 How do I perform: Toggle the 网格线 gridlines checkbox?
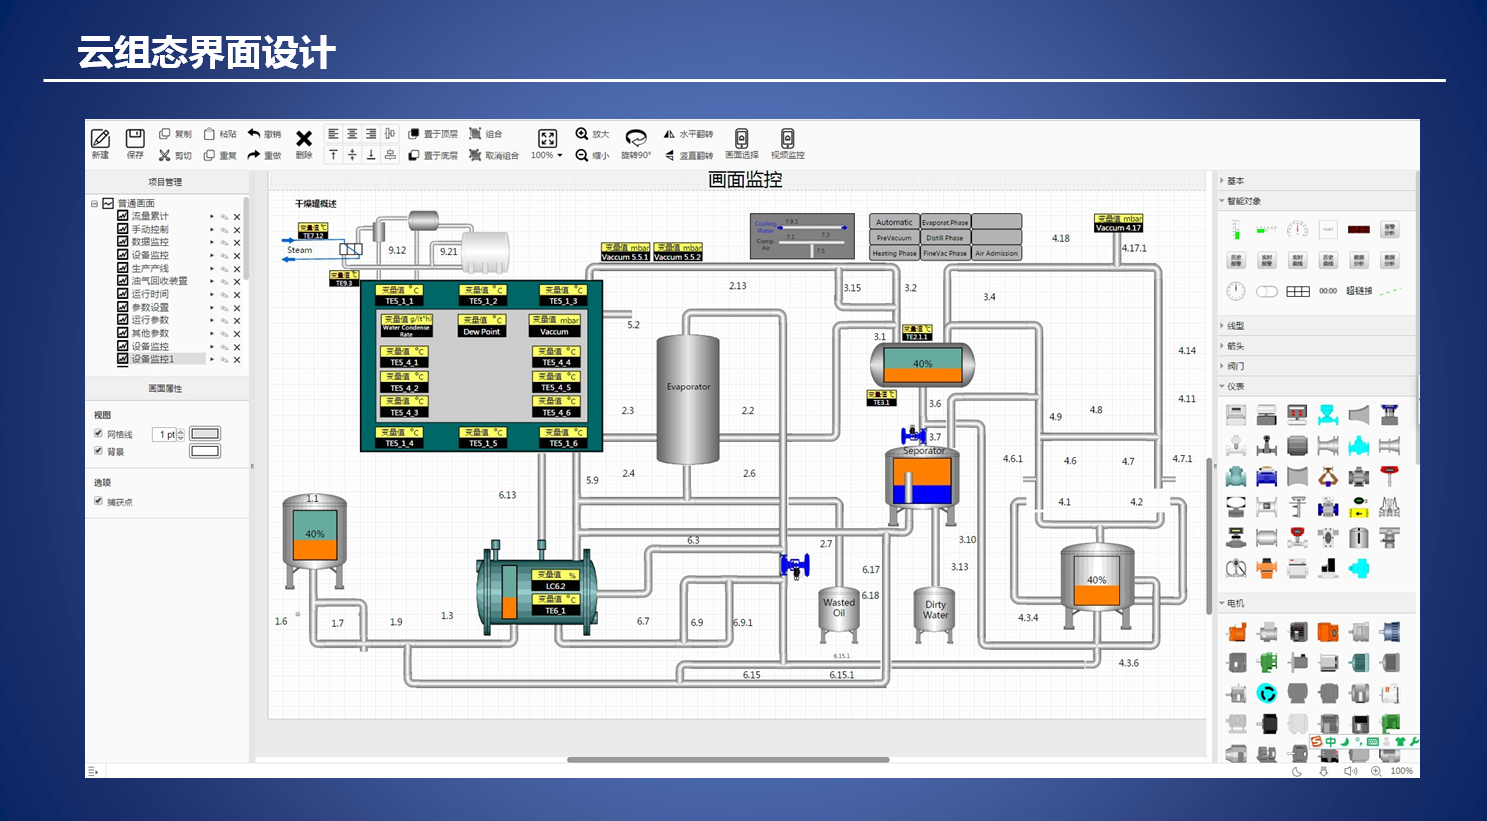click(98, 434)
